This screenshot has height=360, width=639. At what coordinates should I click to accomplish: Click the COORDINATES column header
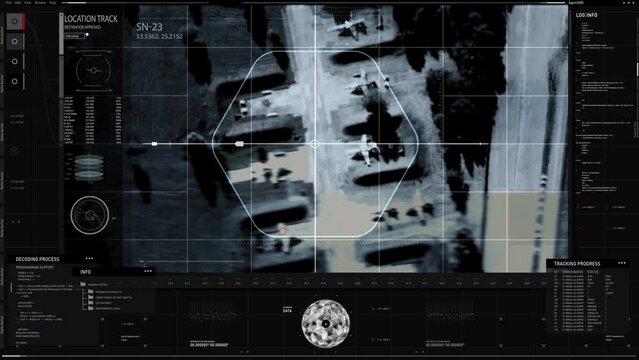[572, 272]
